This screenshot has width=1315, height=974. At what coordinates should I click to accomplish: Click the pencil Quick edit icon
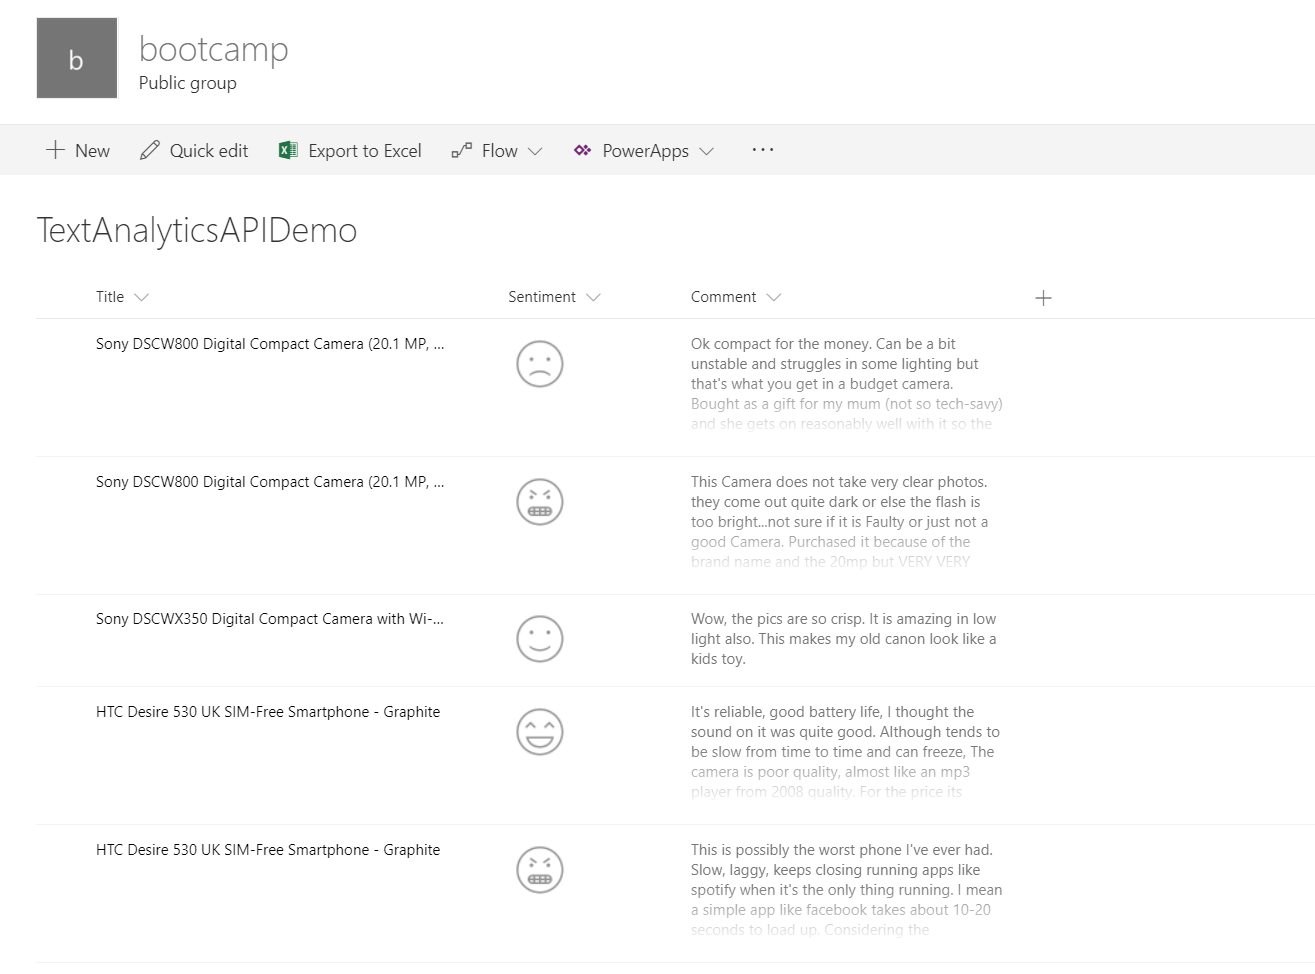point(150,151)
